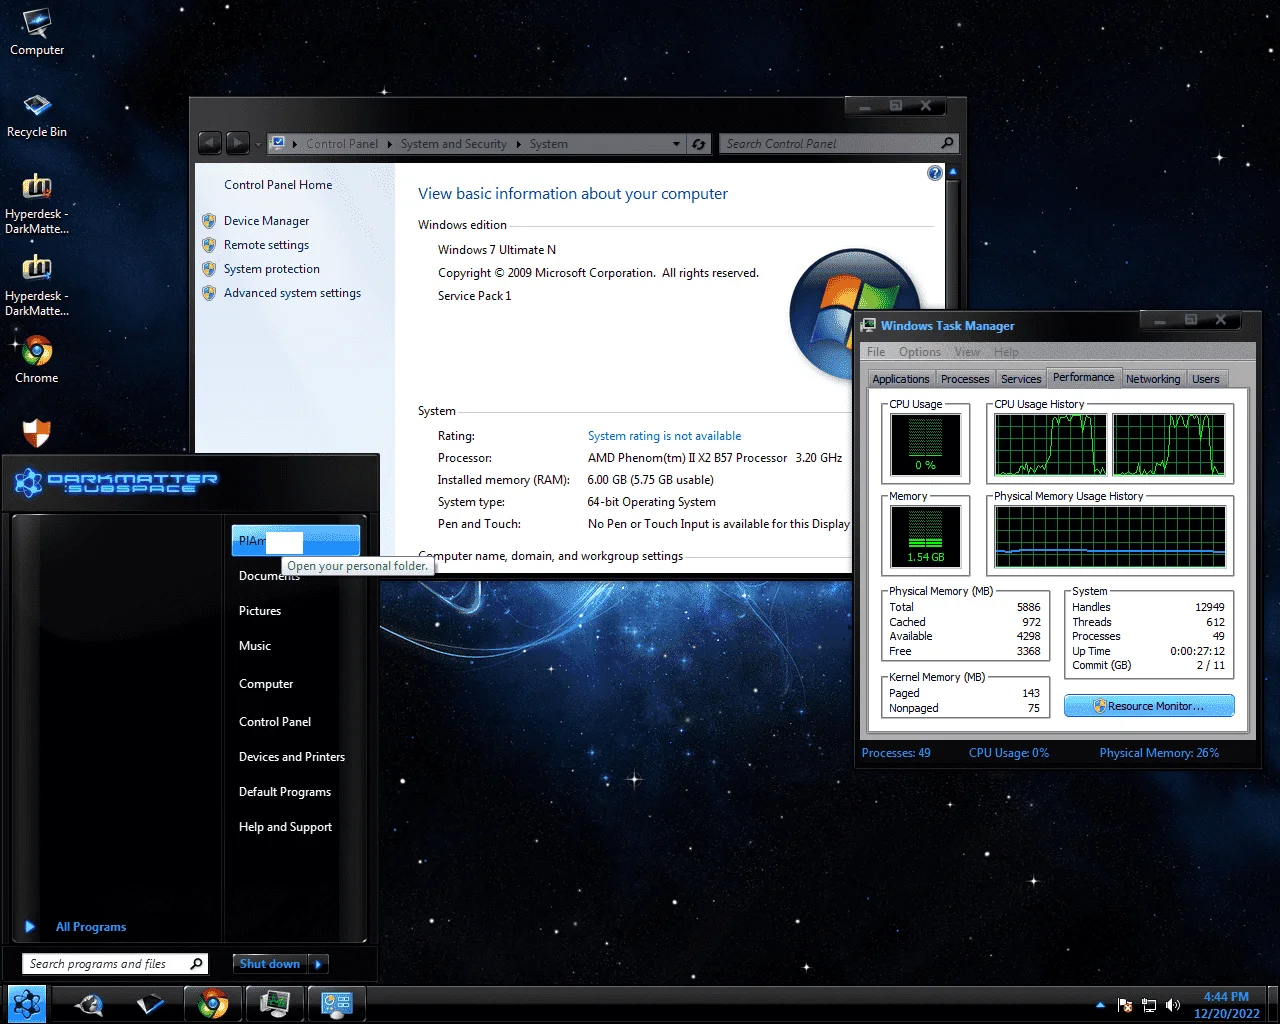Click the help question mark icon

[935, 173]
